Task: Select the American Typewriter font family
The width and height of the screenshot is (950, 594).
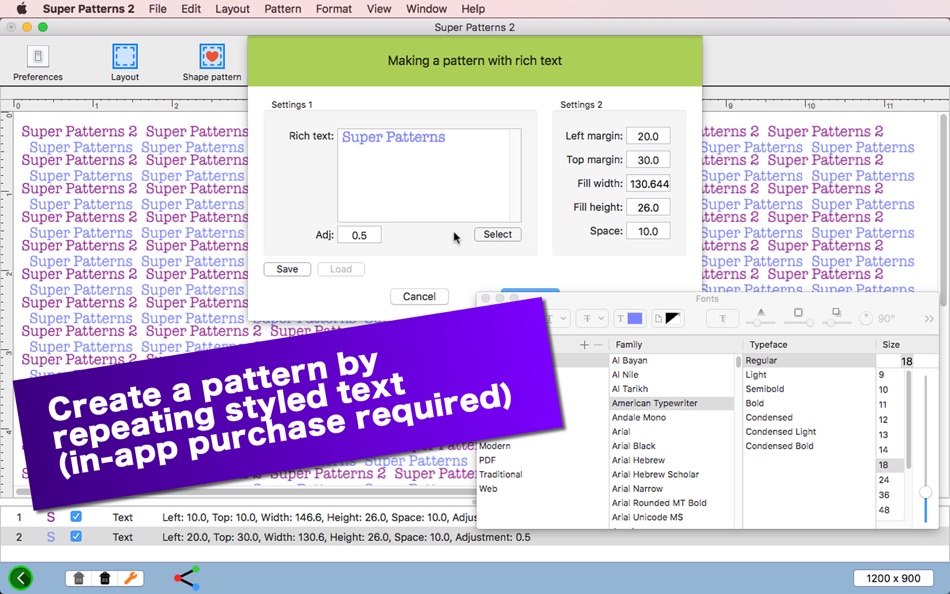Action: point(671,403)
